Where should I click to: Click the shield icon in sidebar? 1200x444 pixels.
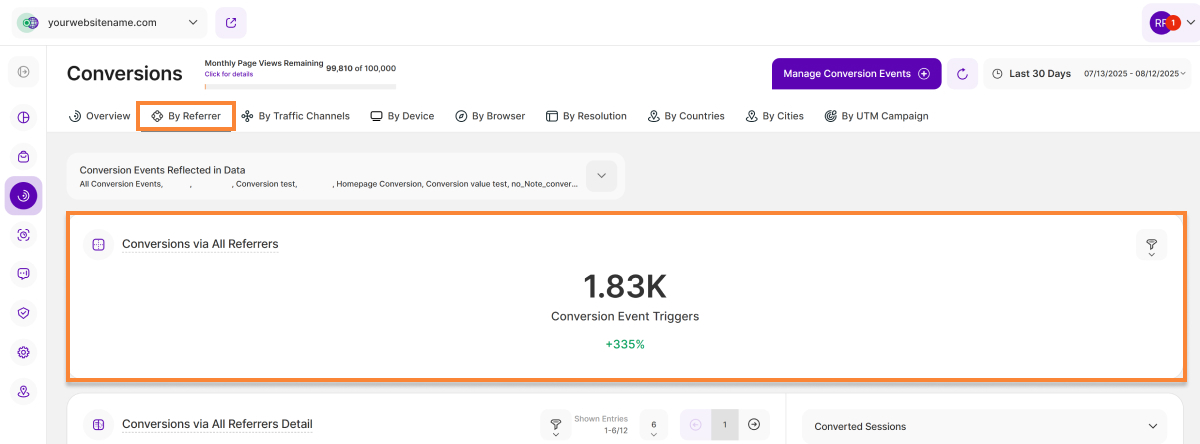[x=23, y=313]
